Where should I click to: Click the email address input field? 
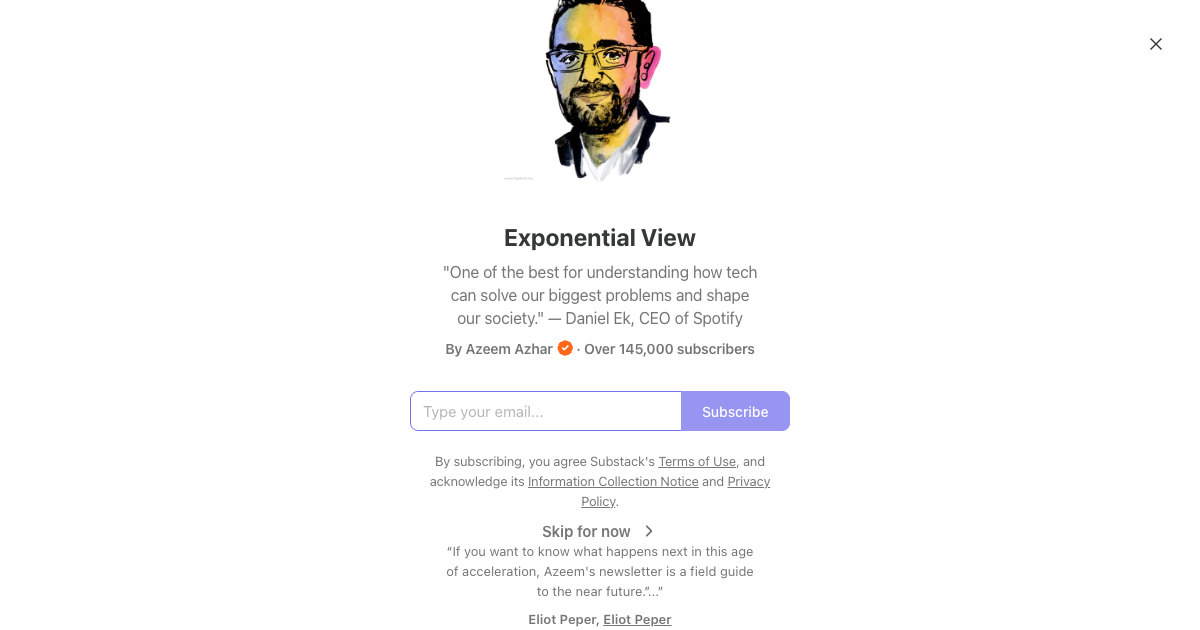click(x=546, y=411)
